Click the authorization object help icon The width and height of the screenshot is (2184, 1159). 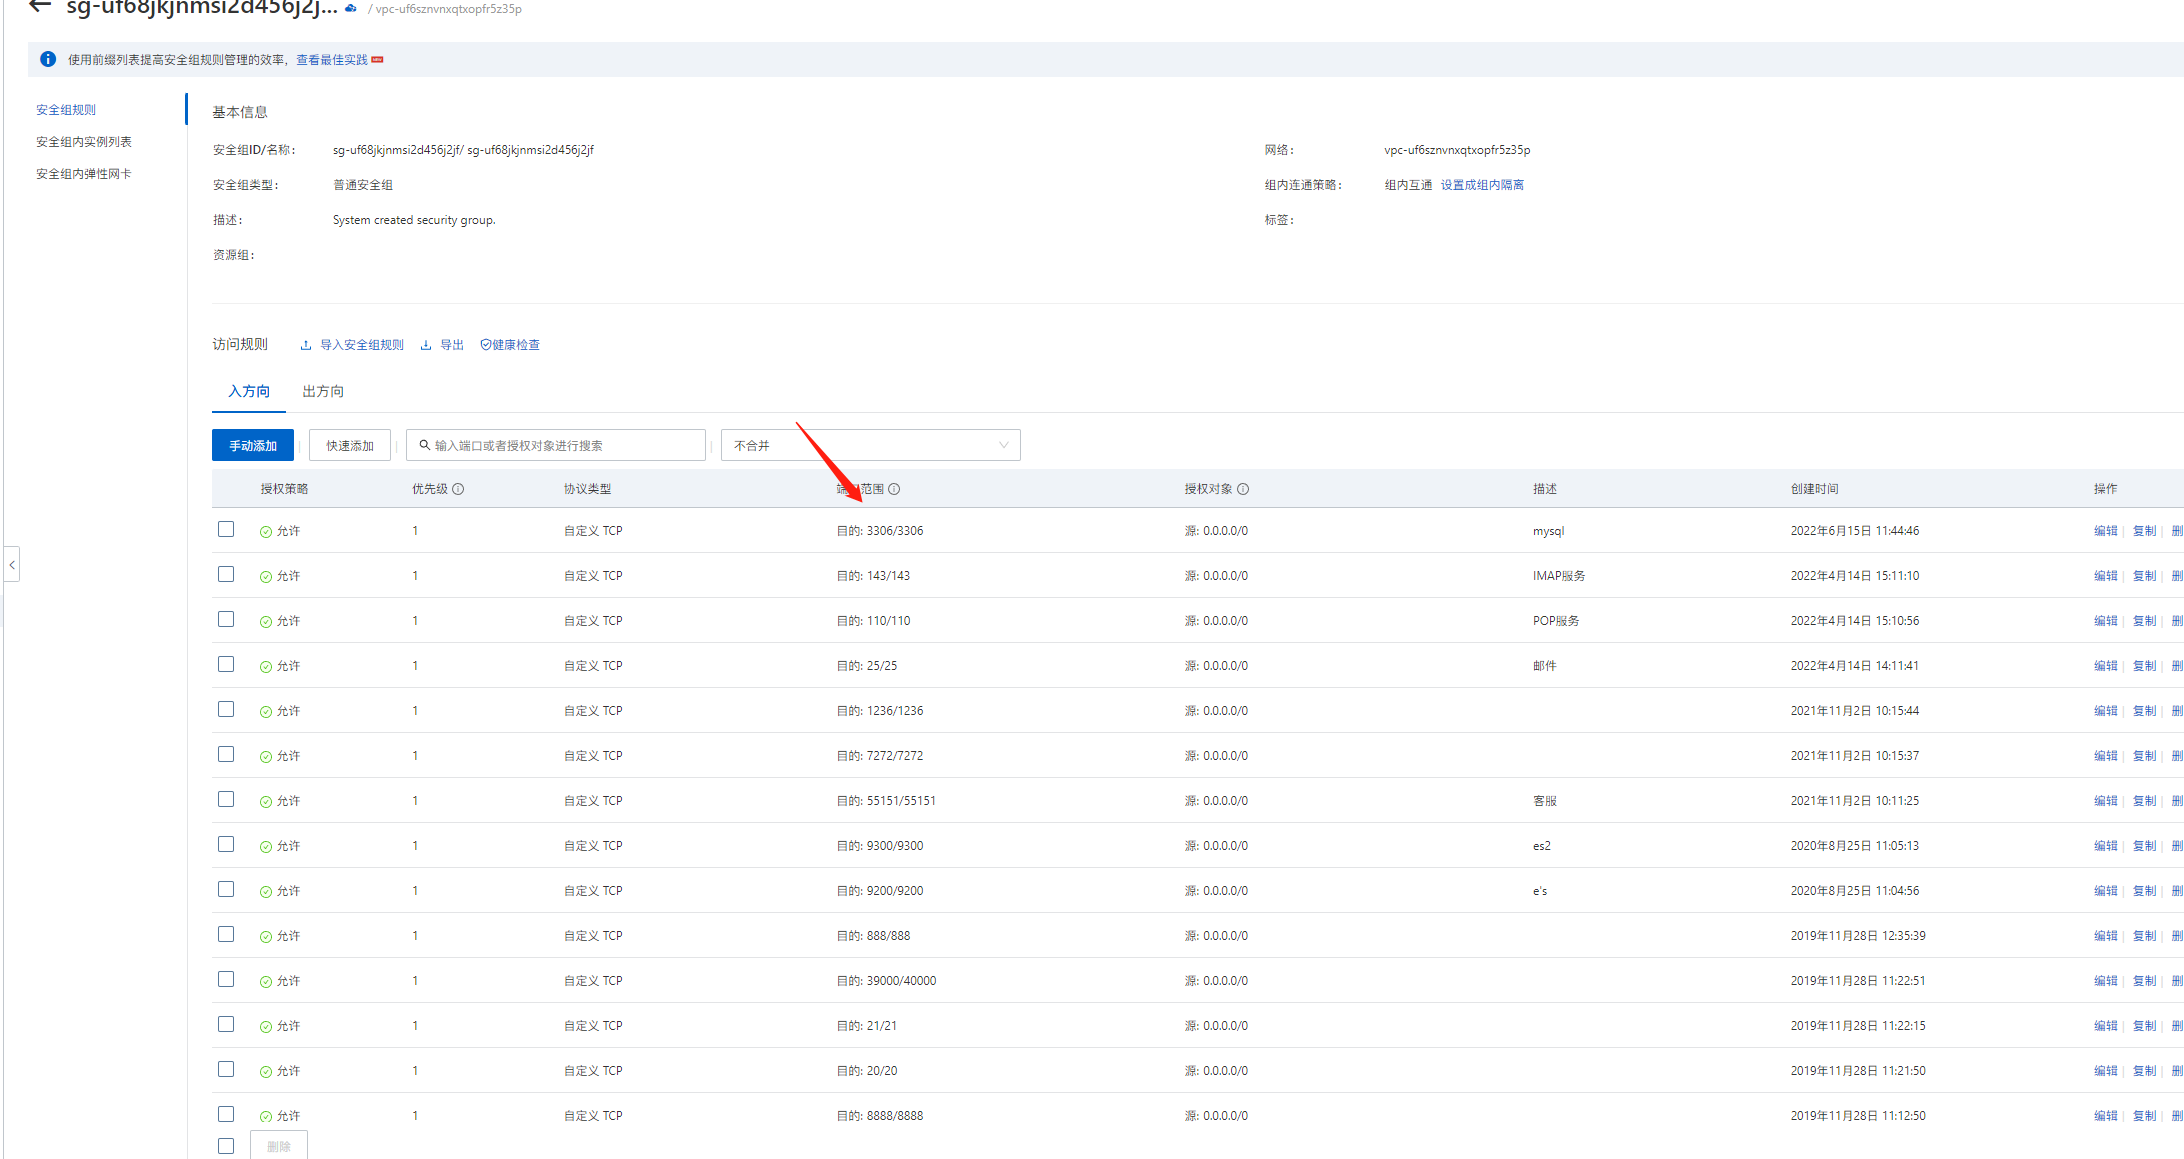(x=1243, y=489)
